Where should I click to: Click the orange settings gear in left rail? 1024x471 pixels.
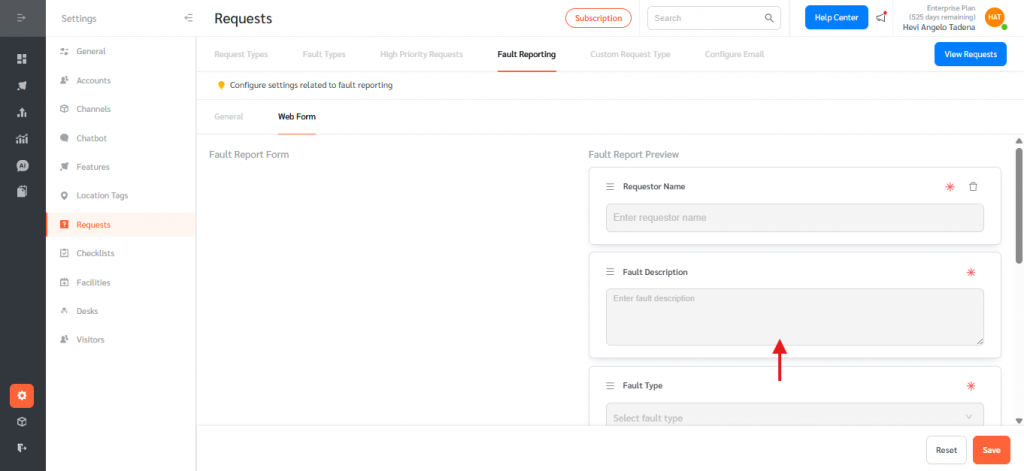pyautogui.click(x=22, y=396)
